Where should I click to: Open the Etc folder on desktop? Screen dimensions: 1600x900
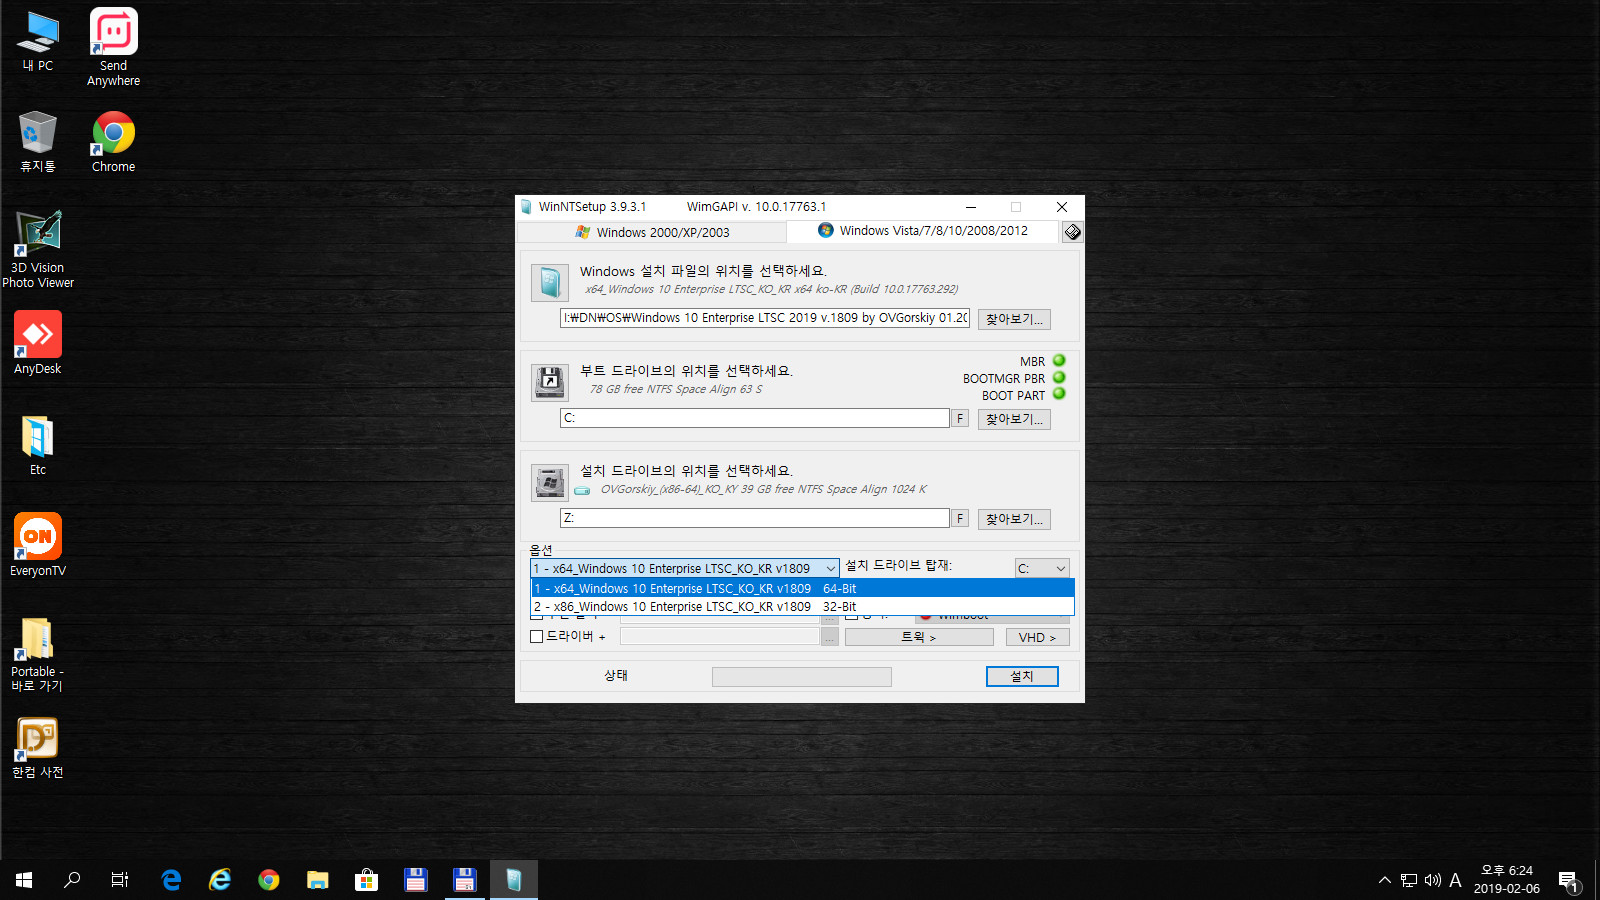coord(38,445)
